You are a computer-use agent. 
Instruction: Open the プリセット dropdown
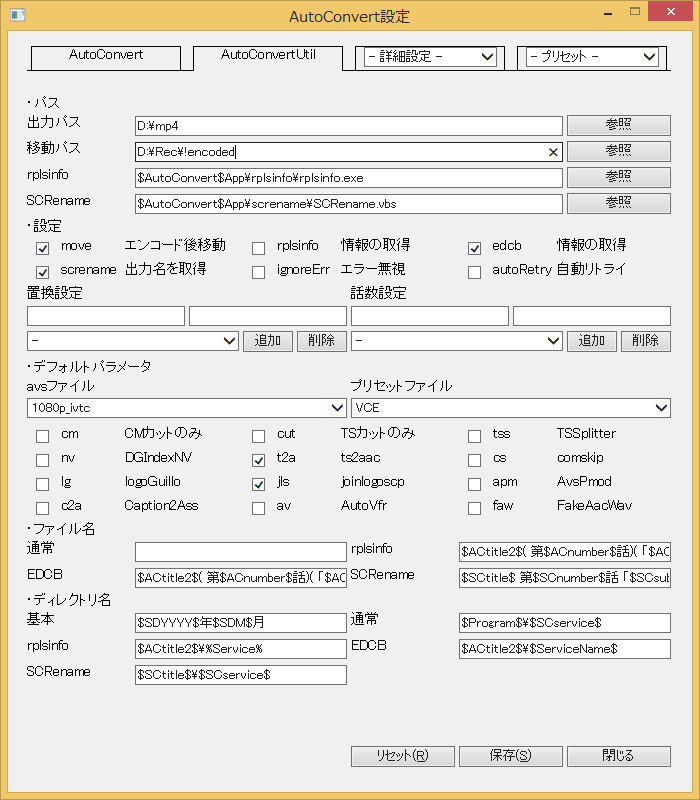click(x=592, y=57)
